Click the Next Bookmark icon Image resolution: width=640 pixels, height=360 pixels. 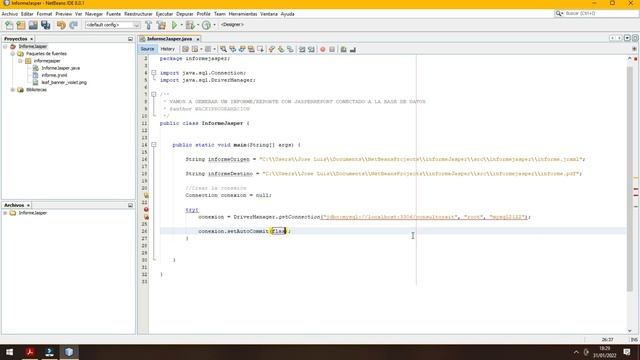point(281,49)
